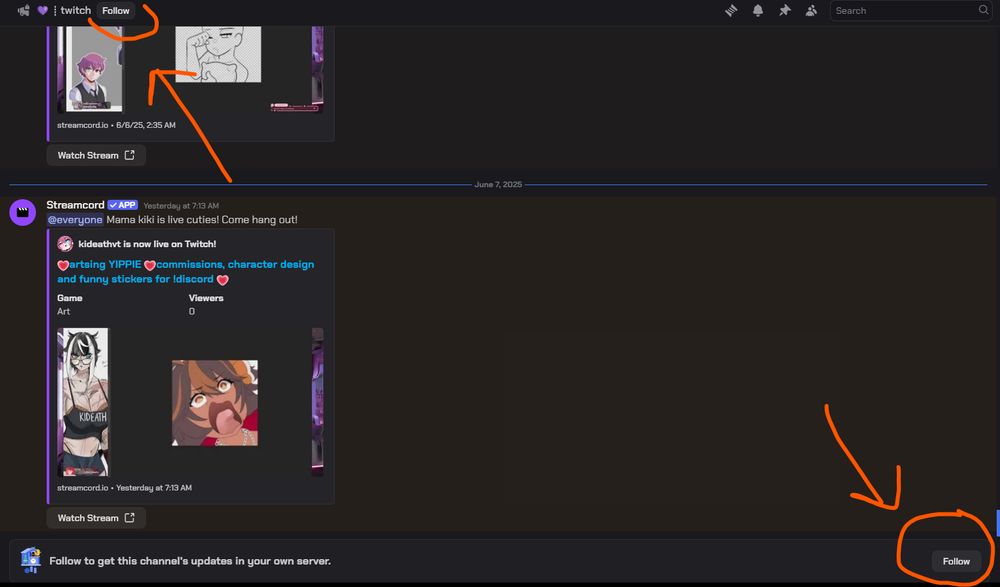
Task: Open the 'artsing YIPPIE' stream title link
Action: [x=186, y=271]
